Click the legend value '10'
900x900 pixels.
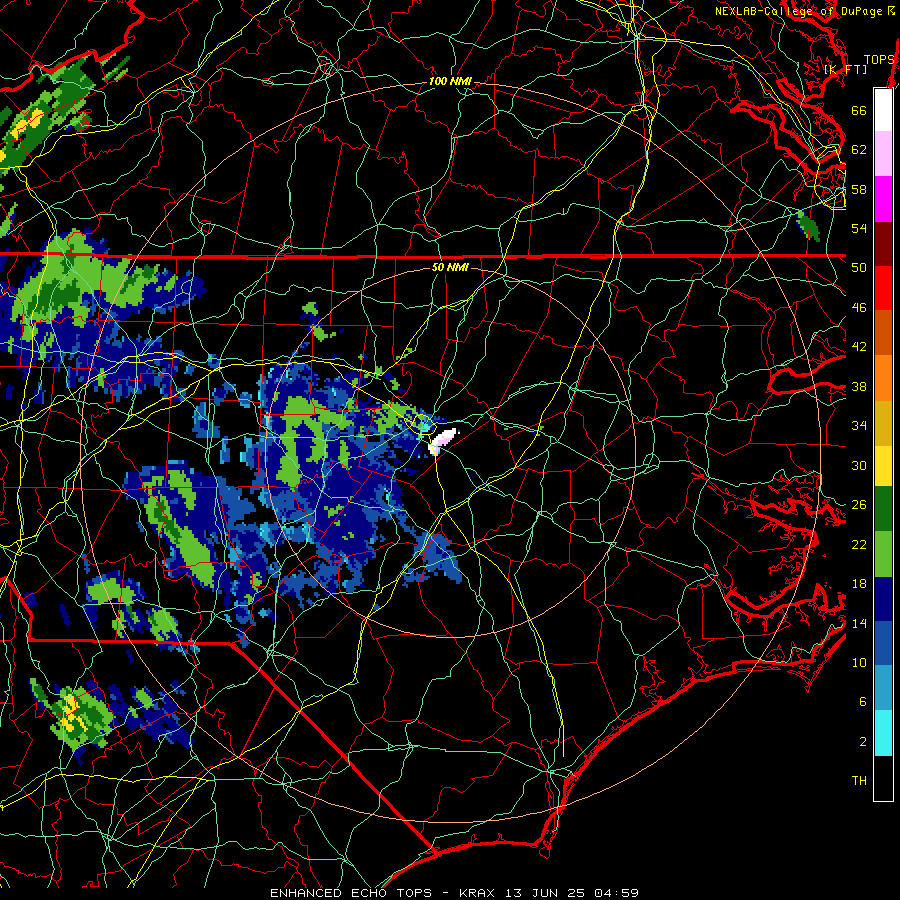[859, 663]
